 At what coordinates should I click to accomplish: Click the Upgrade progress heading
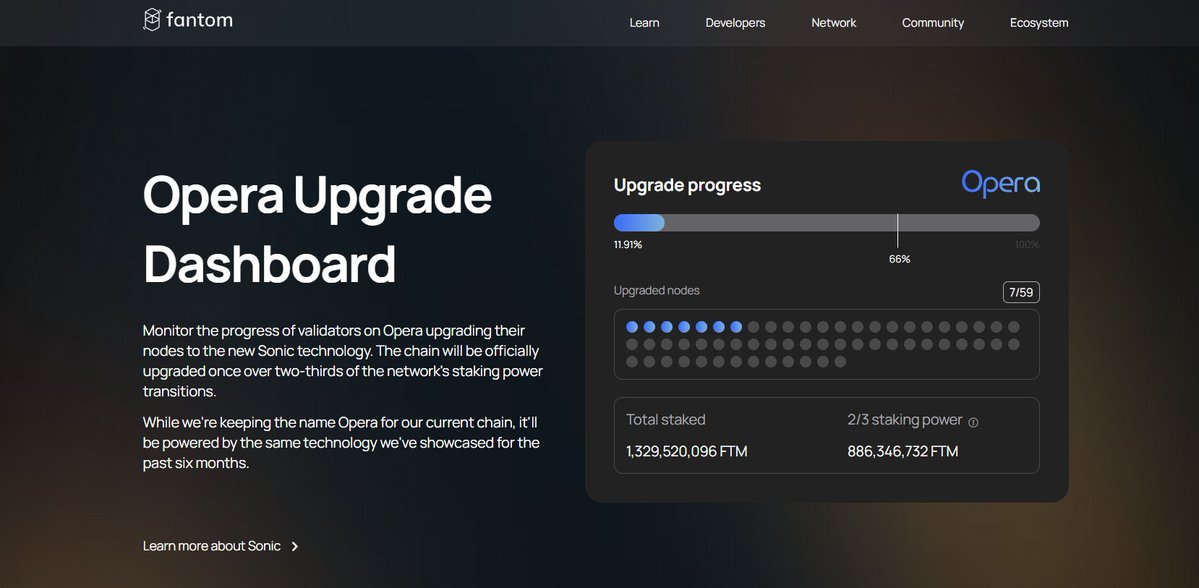click(x=687, y=185)
